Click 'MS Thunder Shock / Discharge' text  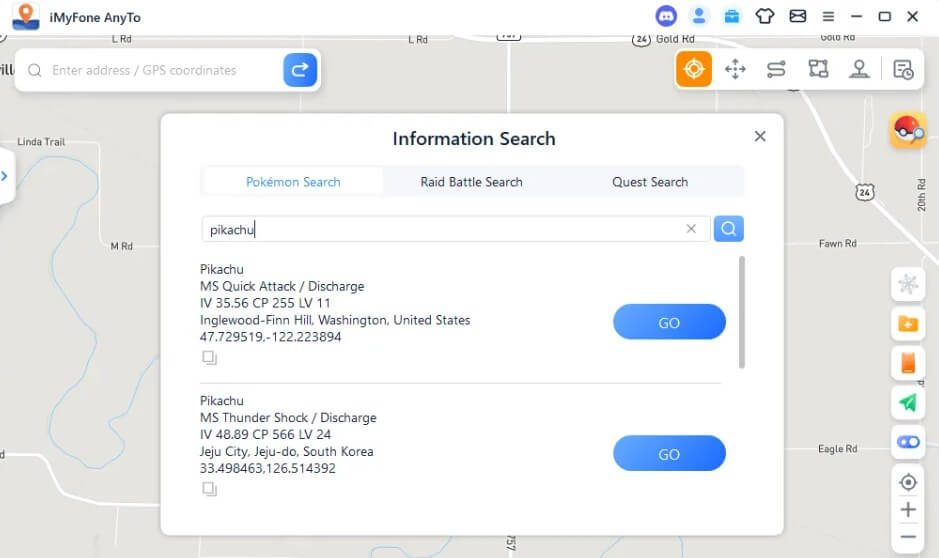288,418
